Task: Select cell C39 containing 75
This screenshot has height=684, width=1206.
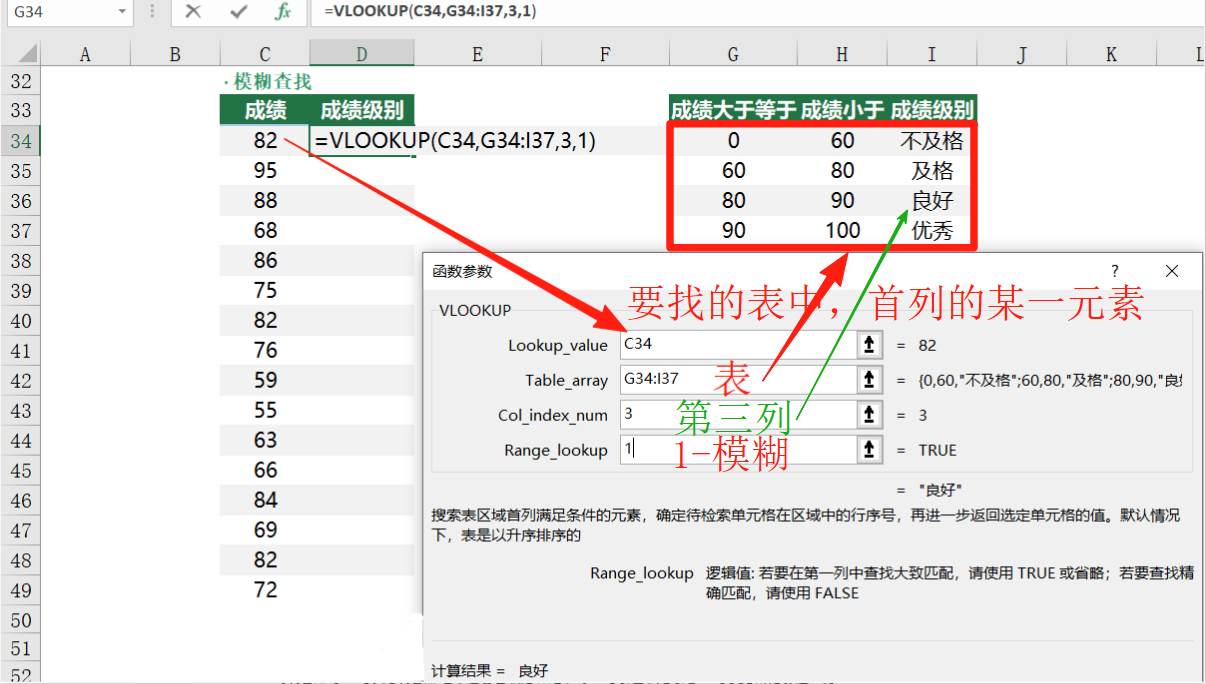Action: pos(264,291)
